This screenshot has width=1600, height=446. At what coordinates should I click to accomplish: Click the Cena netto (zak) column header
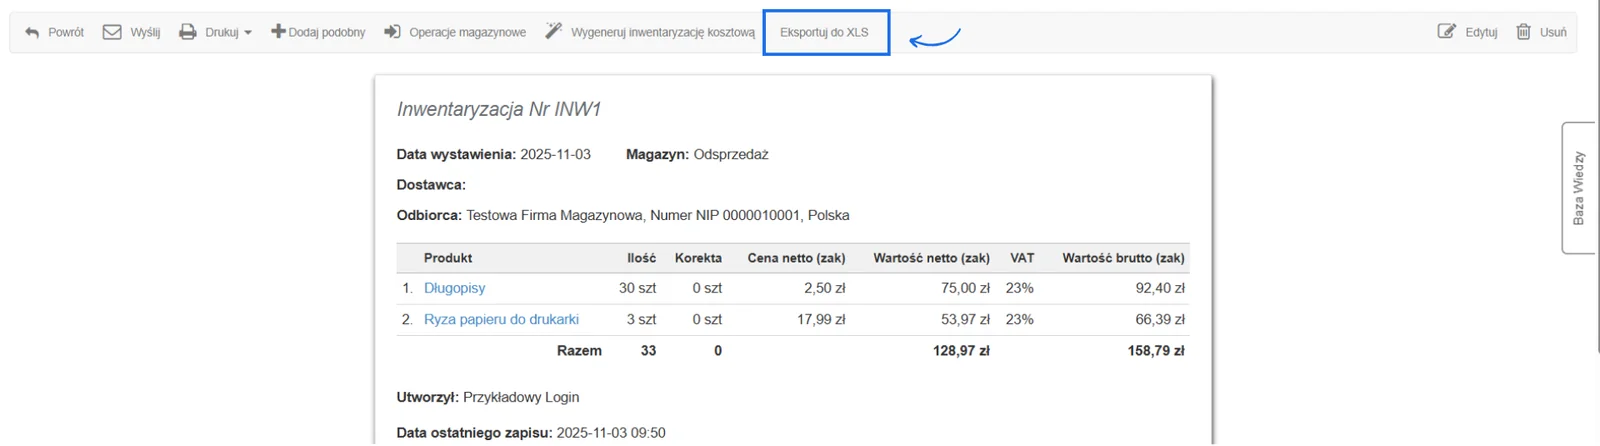[796, 258]
